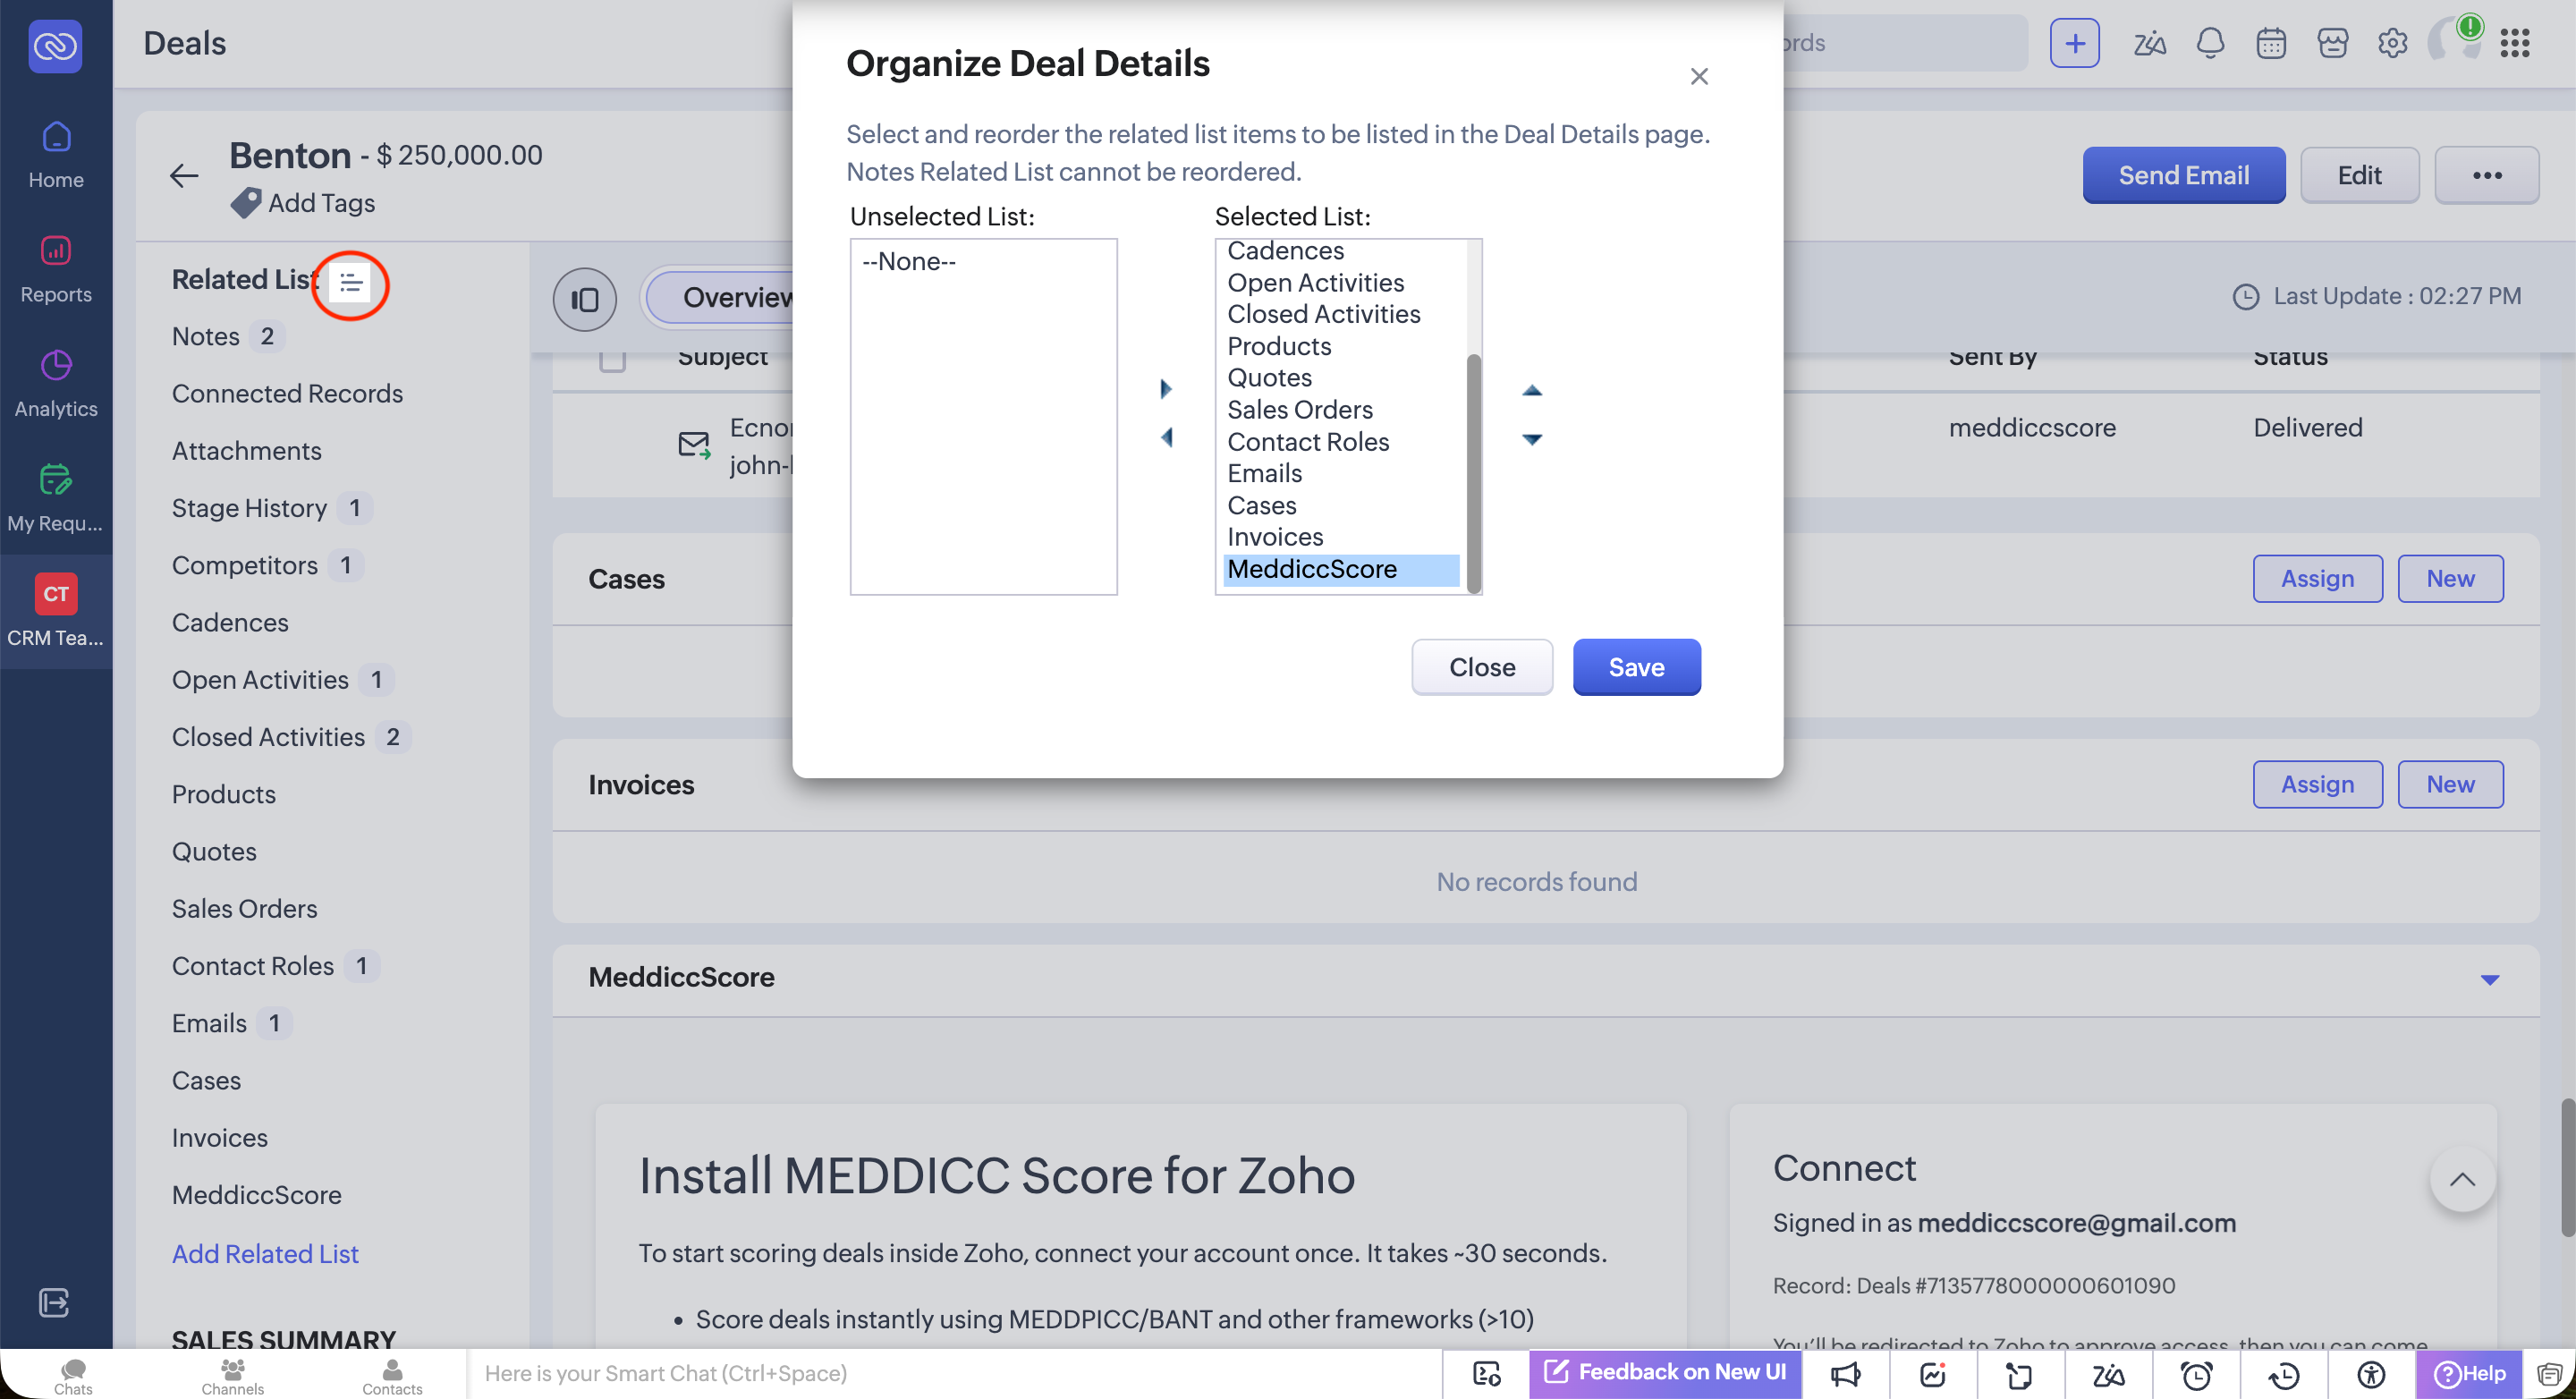
Task: Click the circled organize Related List icon
Action: pos(350,284)
